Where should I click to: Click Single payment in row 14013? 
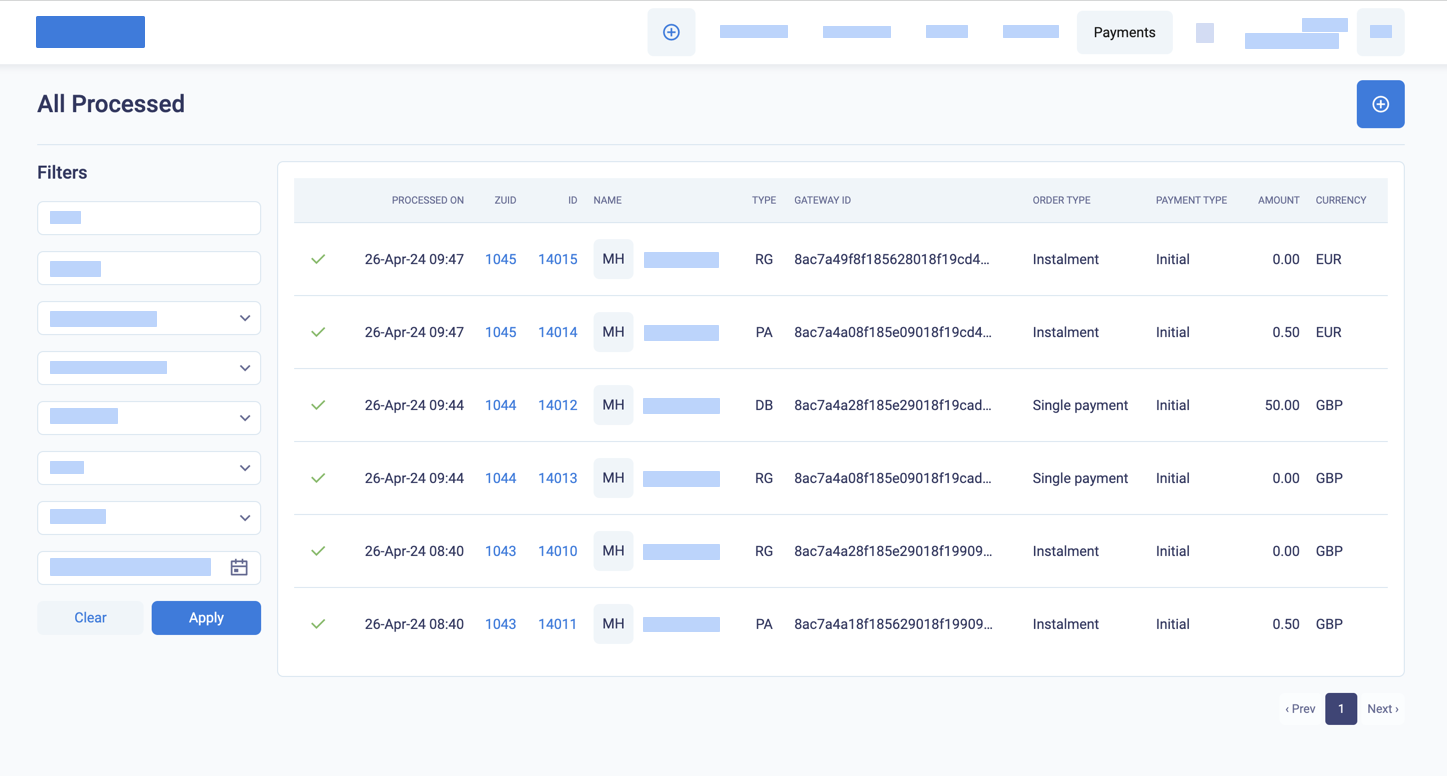coord(1080,478)
